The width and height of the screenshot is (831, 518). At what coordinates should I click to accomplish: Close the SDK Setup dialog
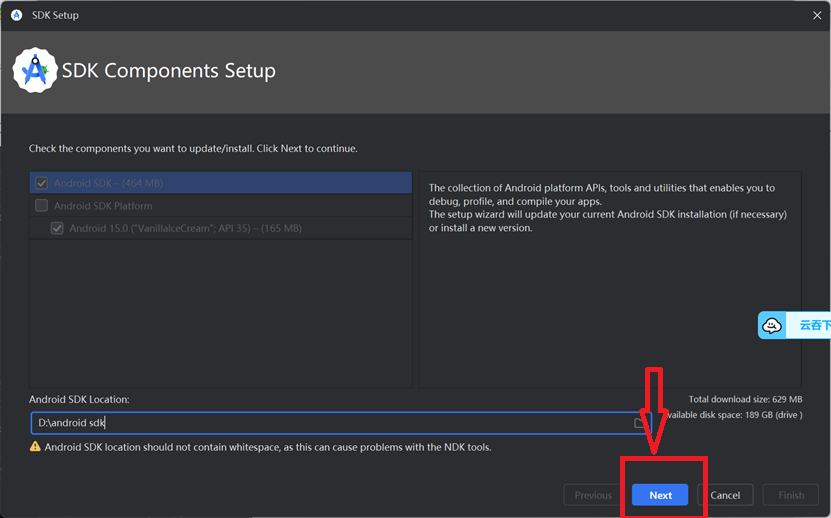[x=817, y=15]
